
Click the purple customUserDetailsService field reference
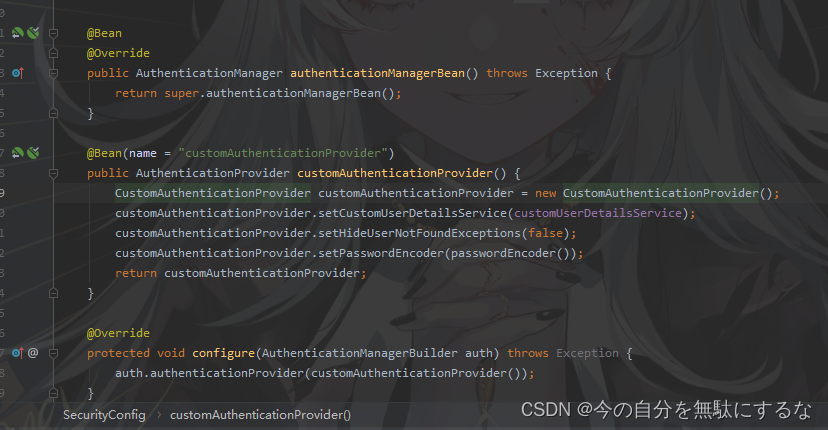[598, 213]
